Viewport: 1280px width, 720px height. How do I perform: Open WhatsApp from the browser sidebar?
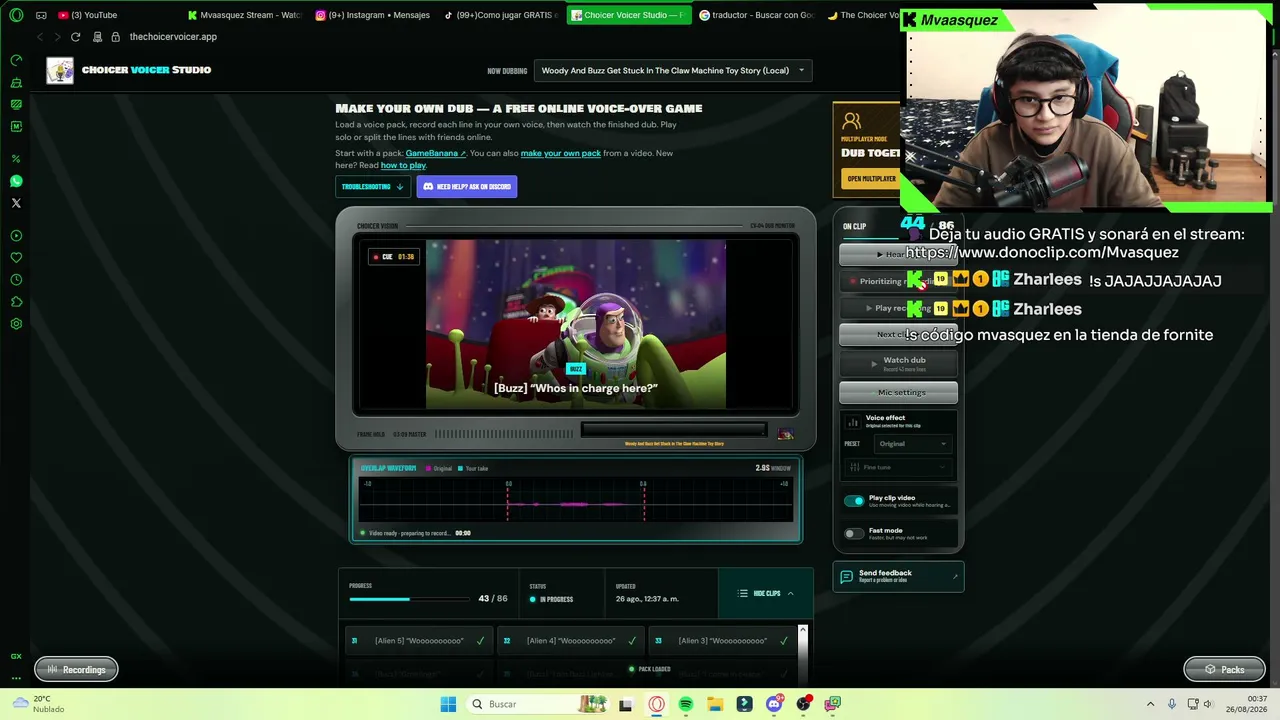click(16, 181)
